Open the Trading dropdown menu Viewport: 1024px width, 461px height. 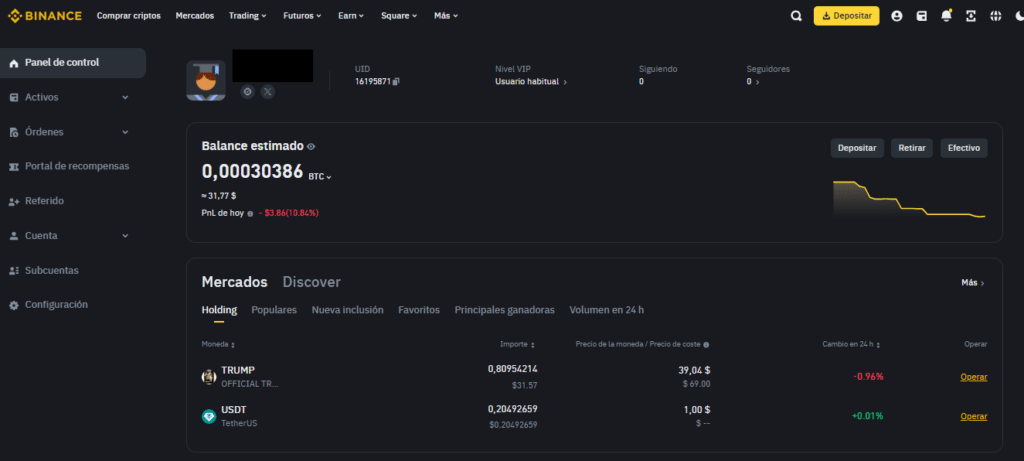click(248, 16)
